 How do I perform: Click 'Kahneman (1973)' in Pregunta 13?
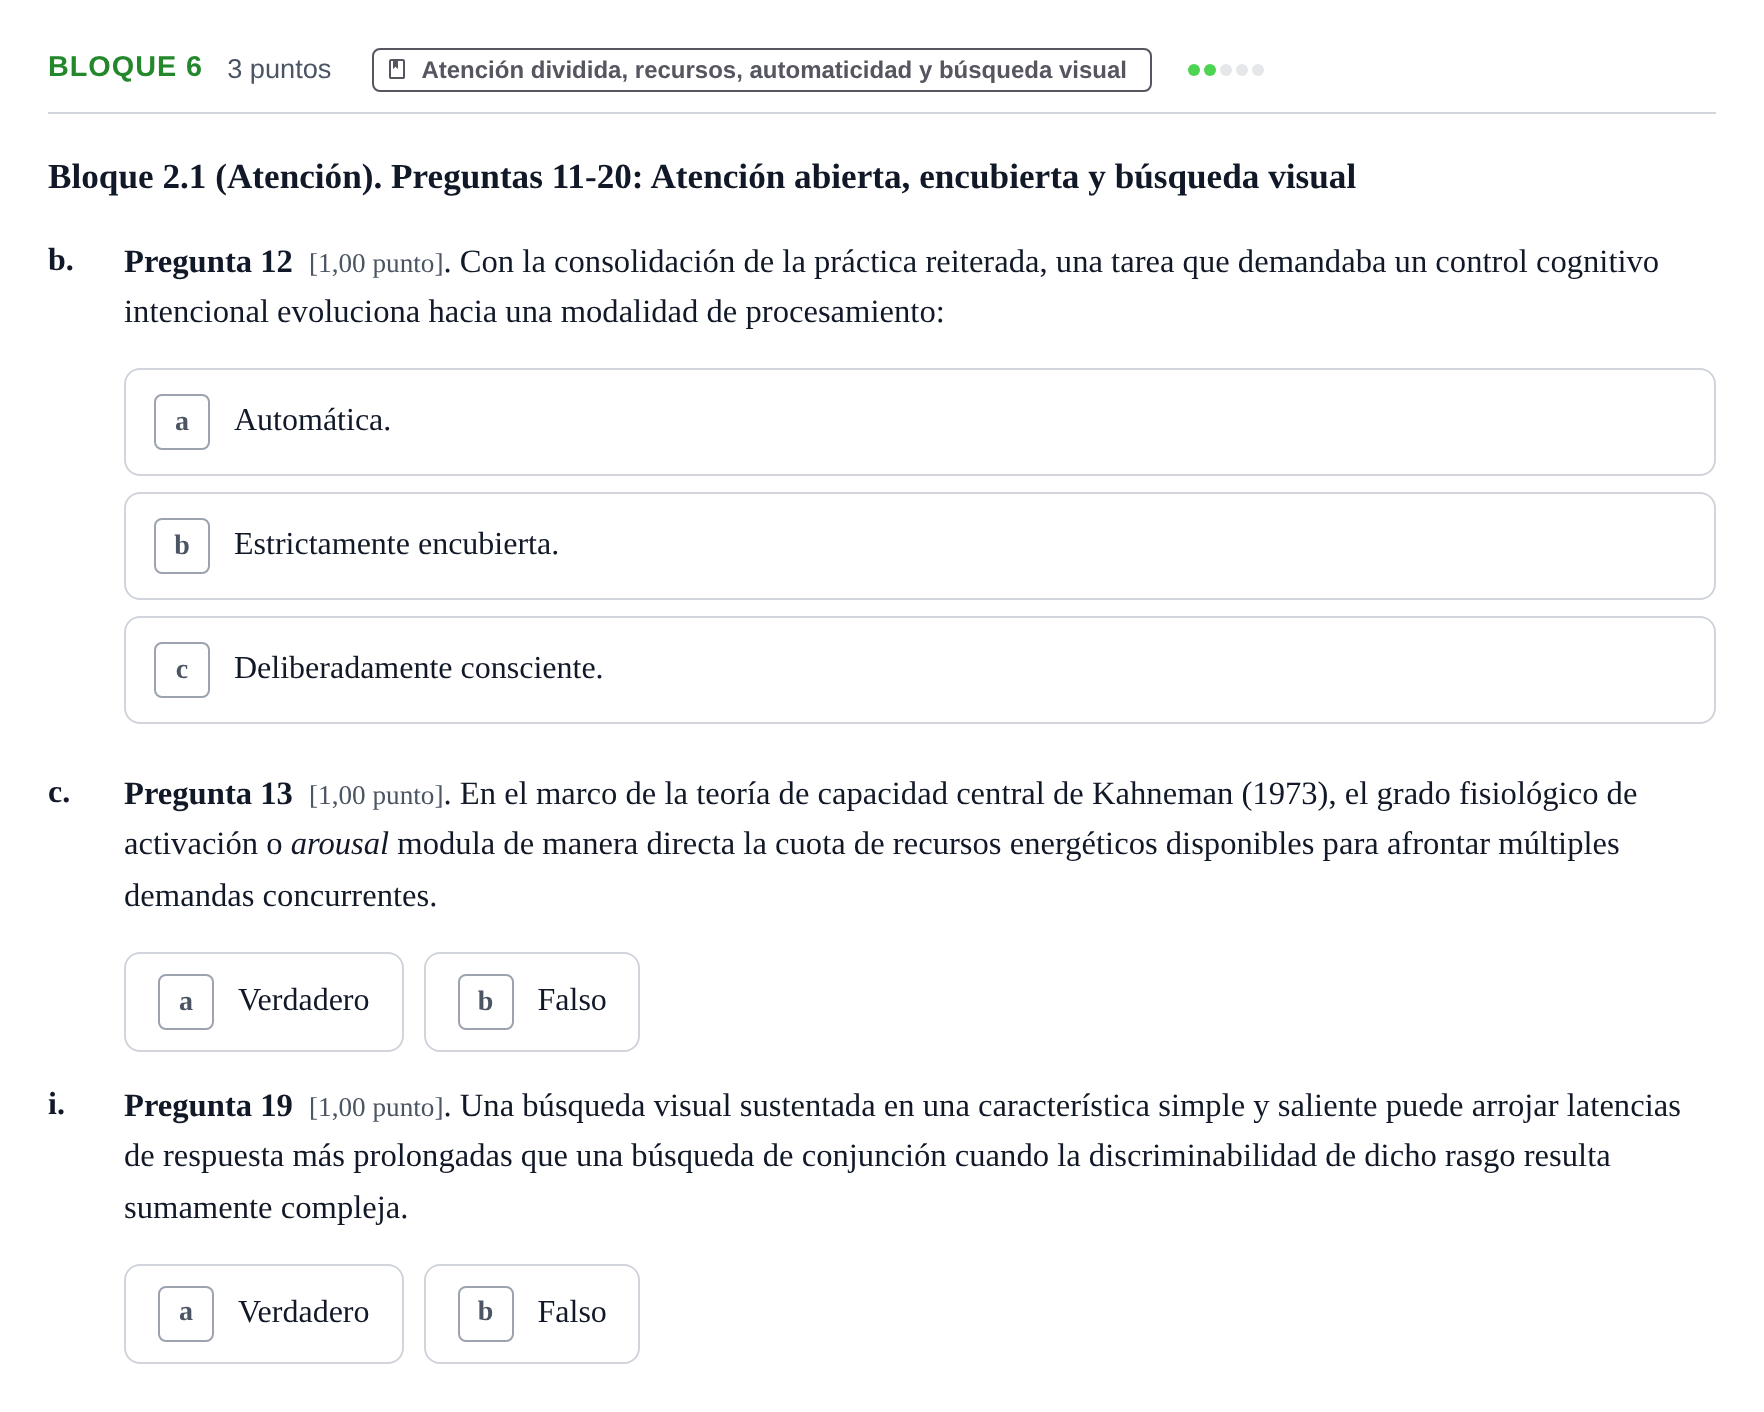1213,794
